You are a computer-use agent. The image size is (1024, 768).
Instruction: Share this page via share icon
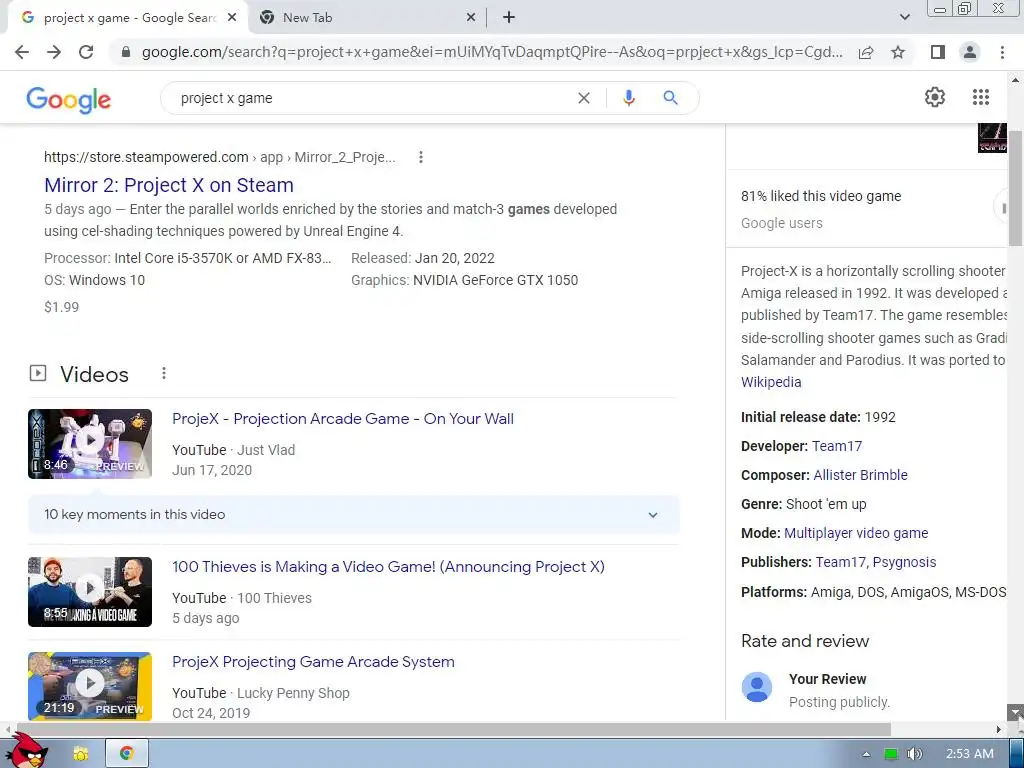click(866, 52)
